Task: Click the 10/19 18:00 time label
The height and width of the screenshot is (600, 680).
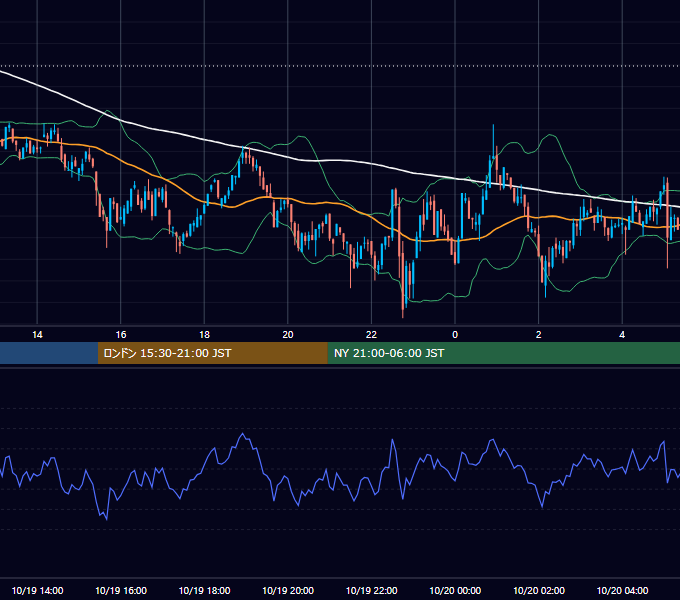Action: click(x=204, y=590)
